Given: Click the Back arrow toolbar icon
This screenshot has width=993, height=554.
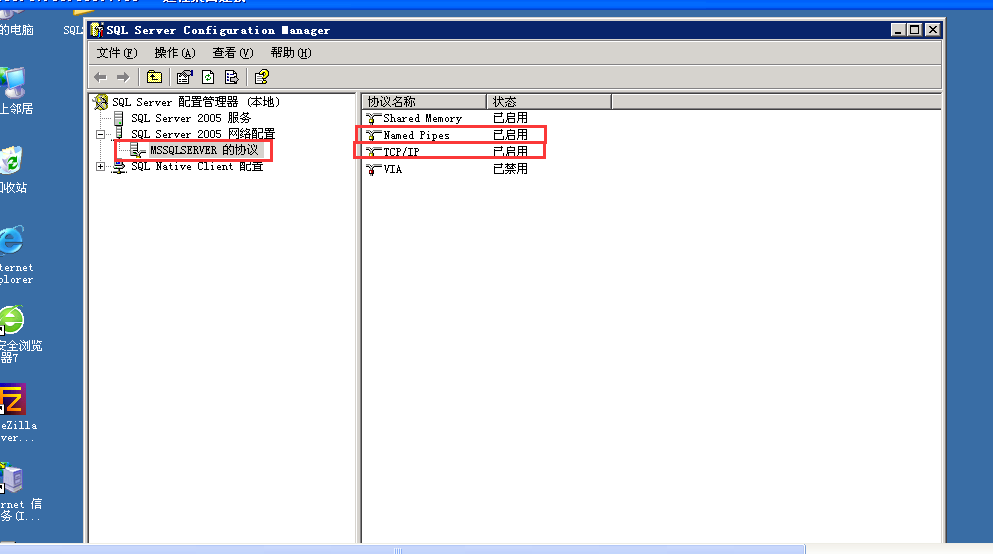Looking at the screenshot, I should click(x=100, y=77).
